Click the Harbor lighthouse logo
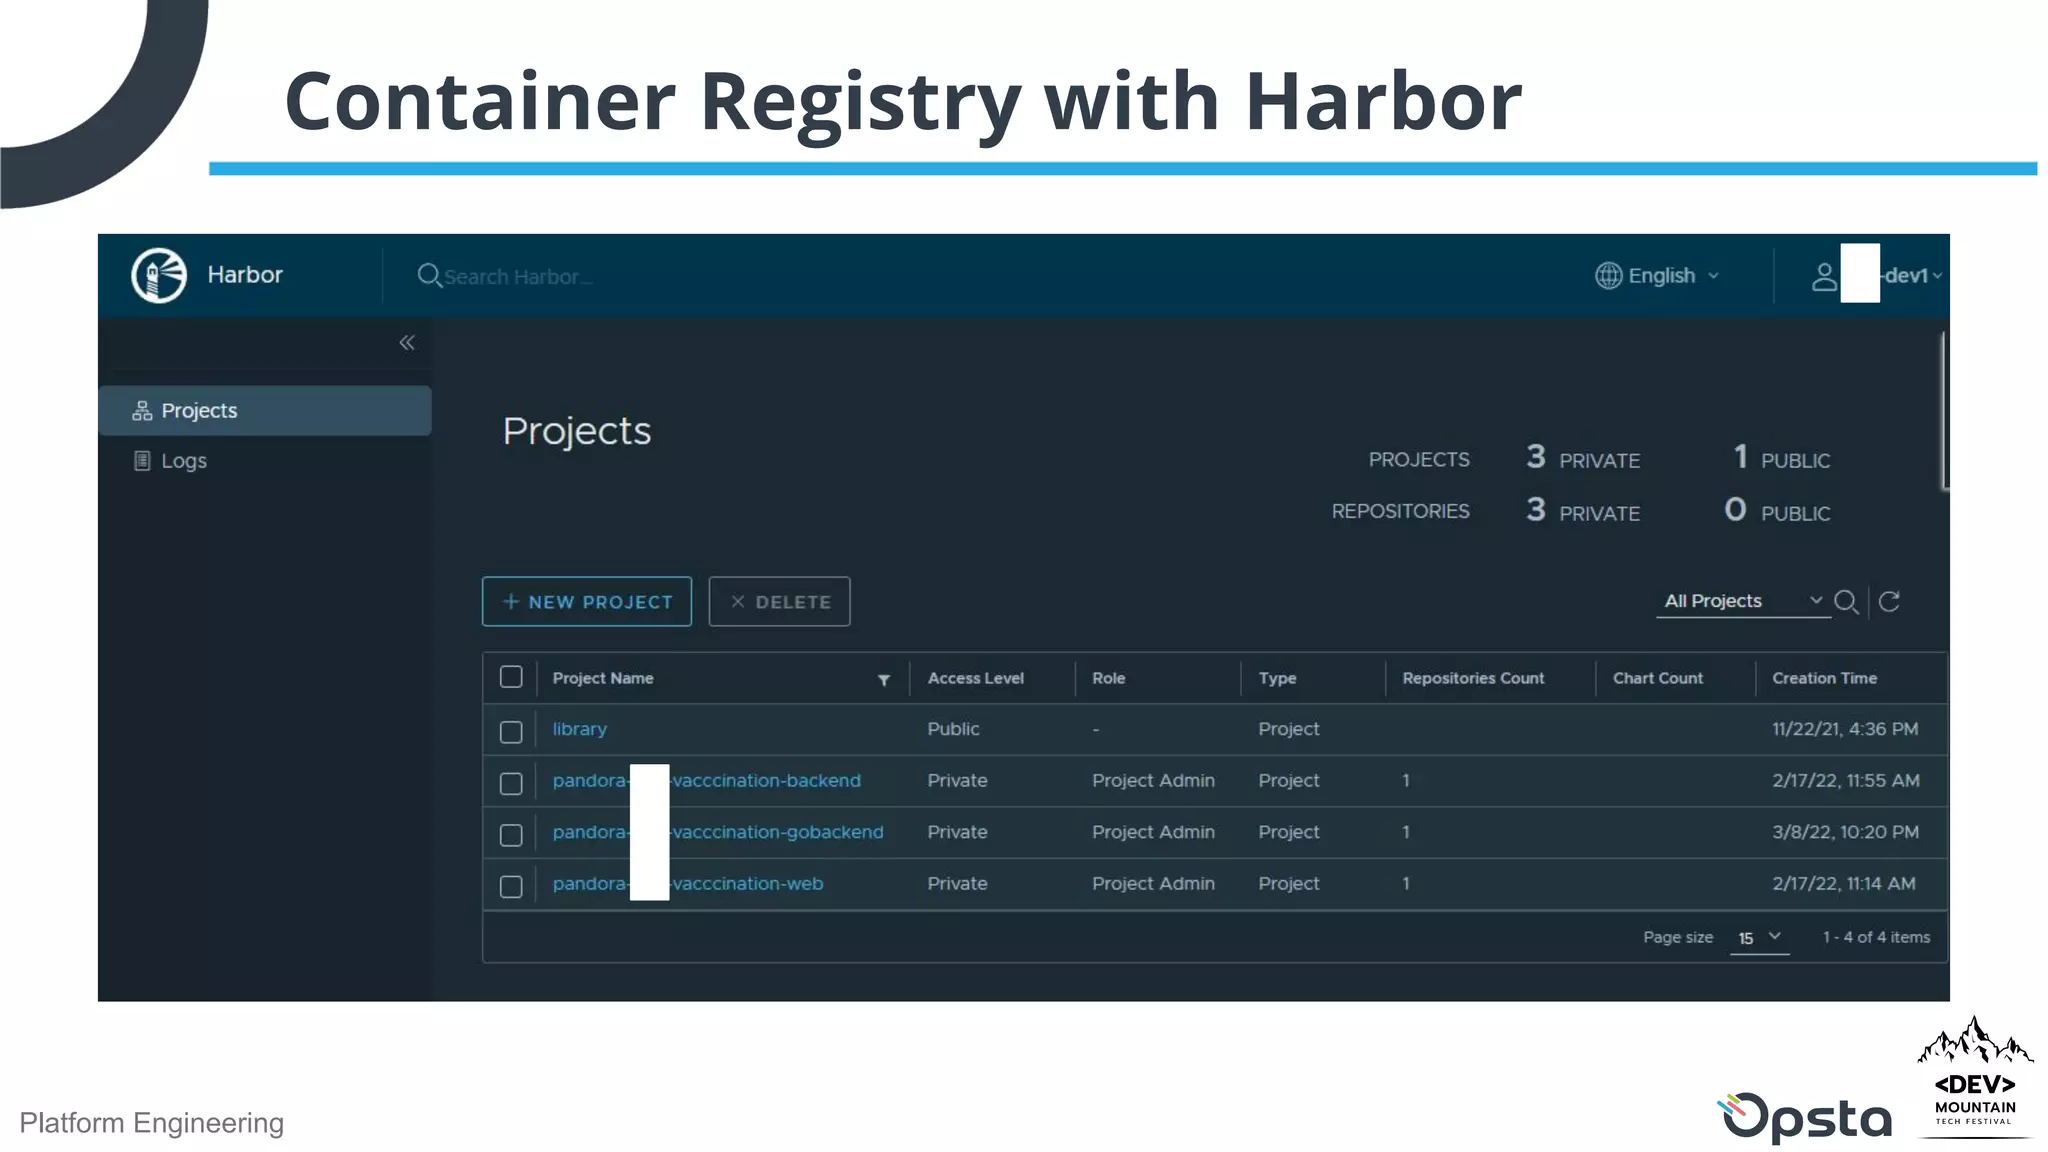2048x1152 pixels. pos(159,275)
